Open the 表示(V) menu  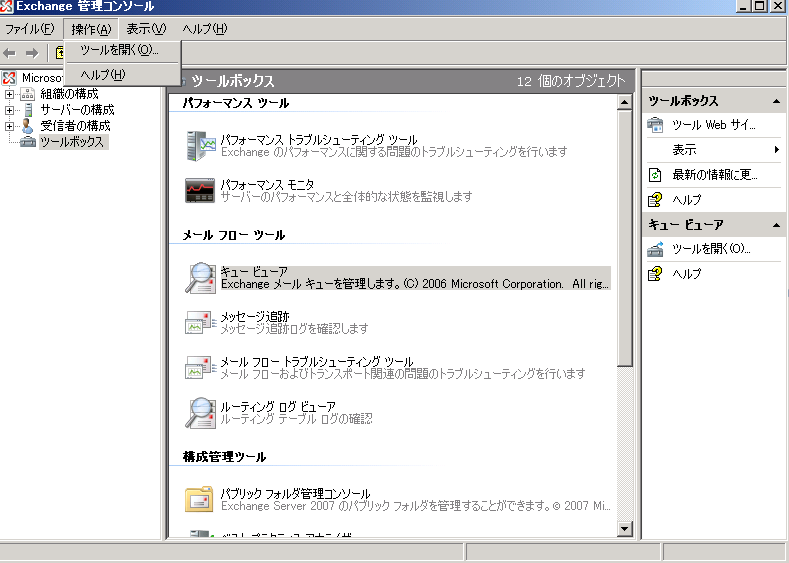click(x=146, y=29)
